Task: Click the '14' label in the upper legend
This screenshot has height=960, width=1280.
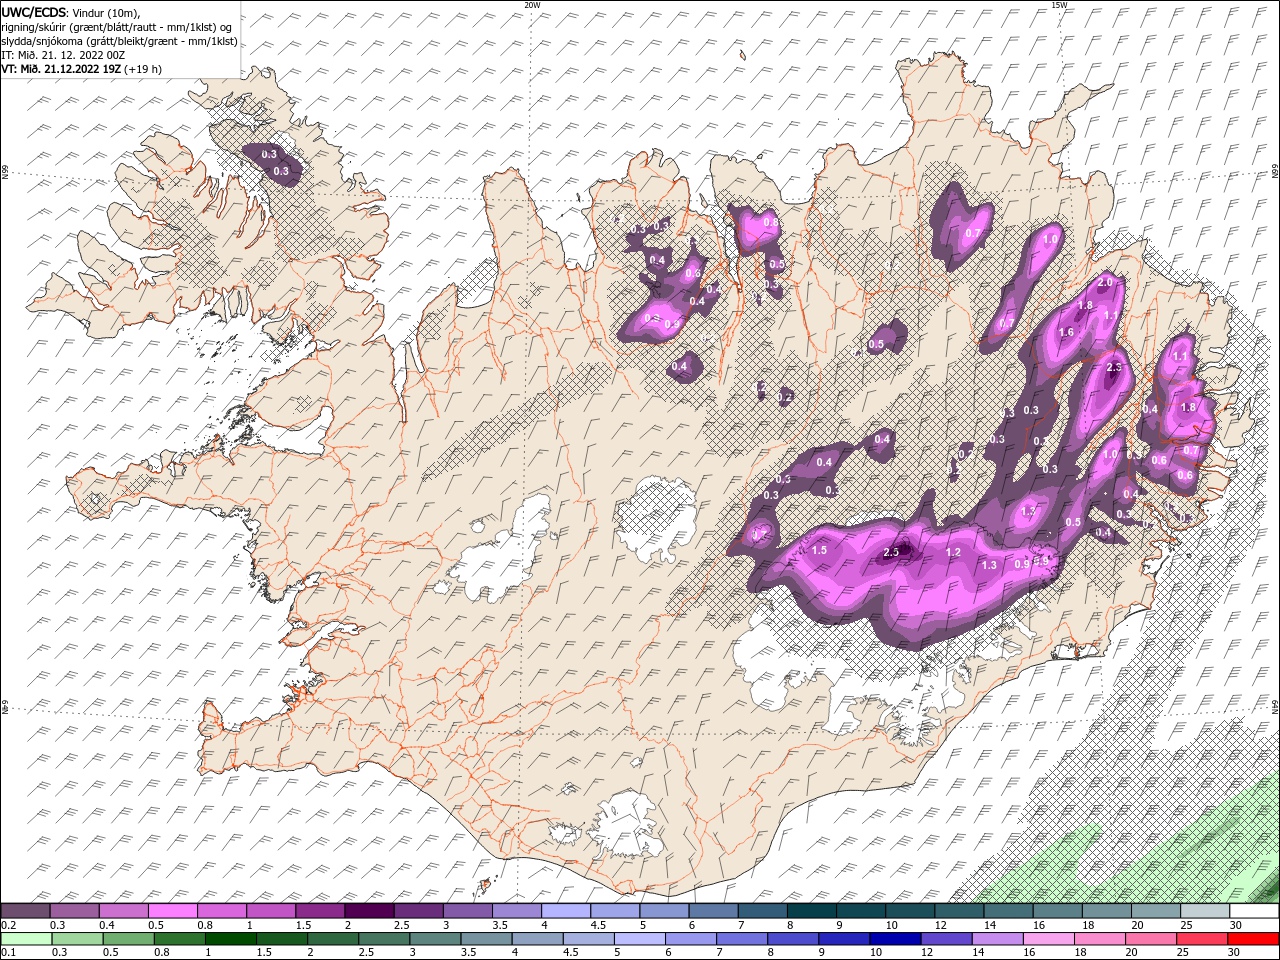Action: [989, 925]
